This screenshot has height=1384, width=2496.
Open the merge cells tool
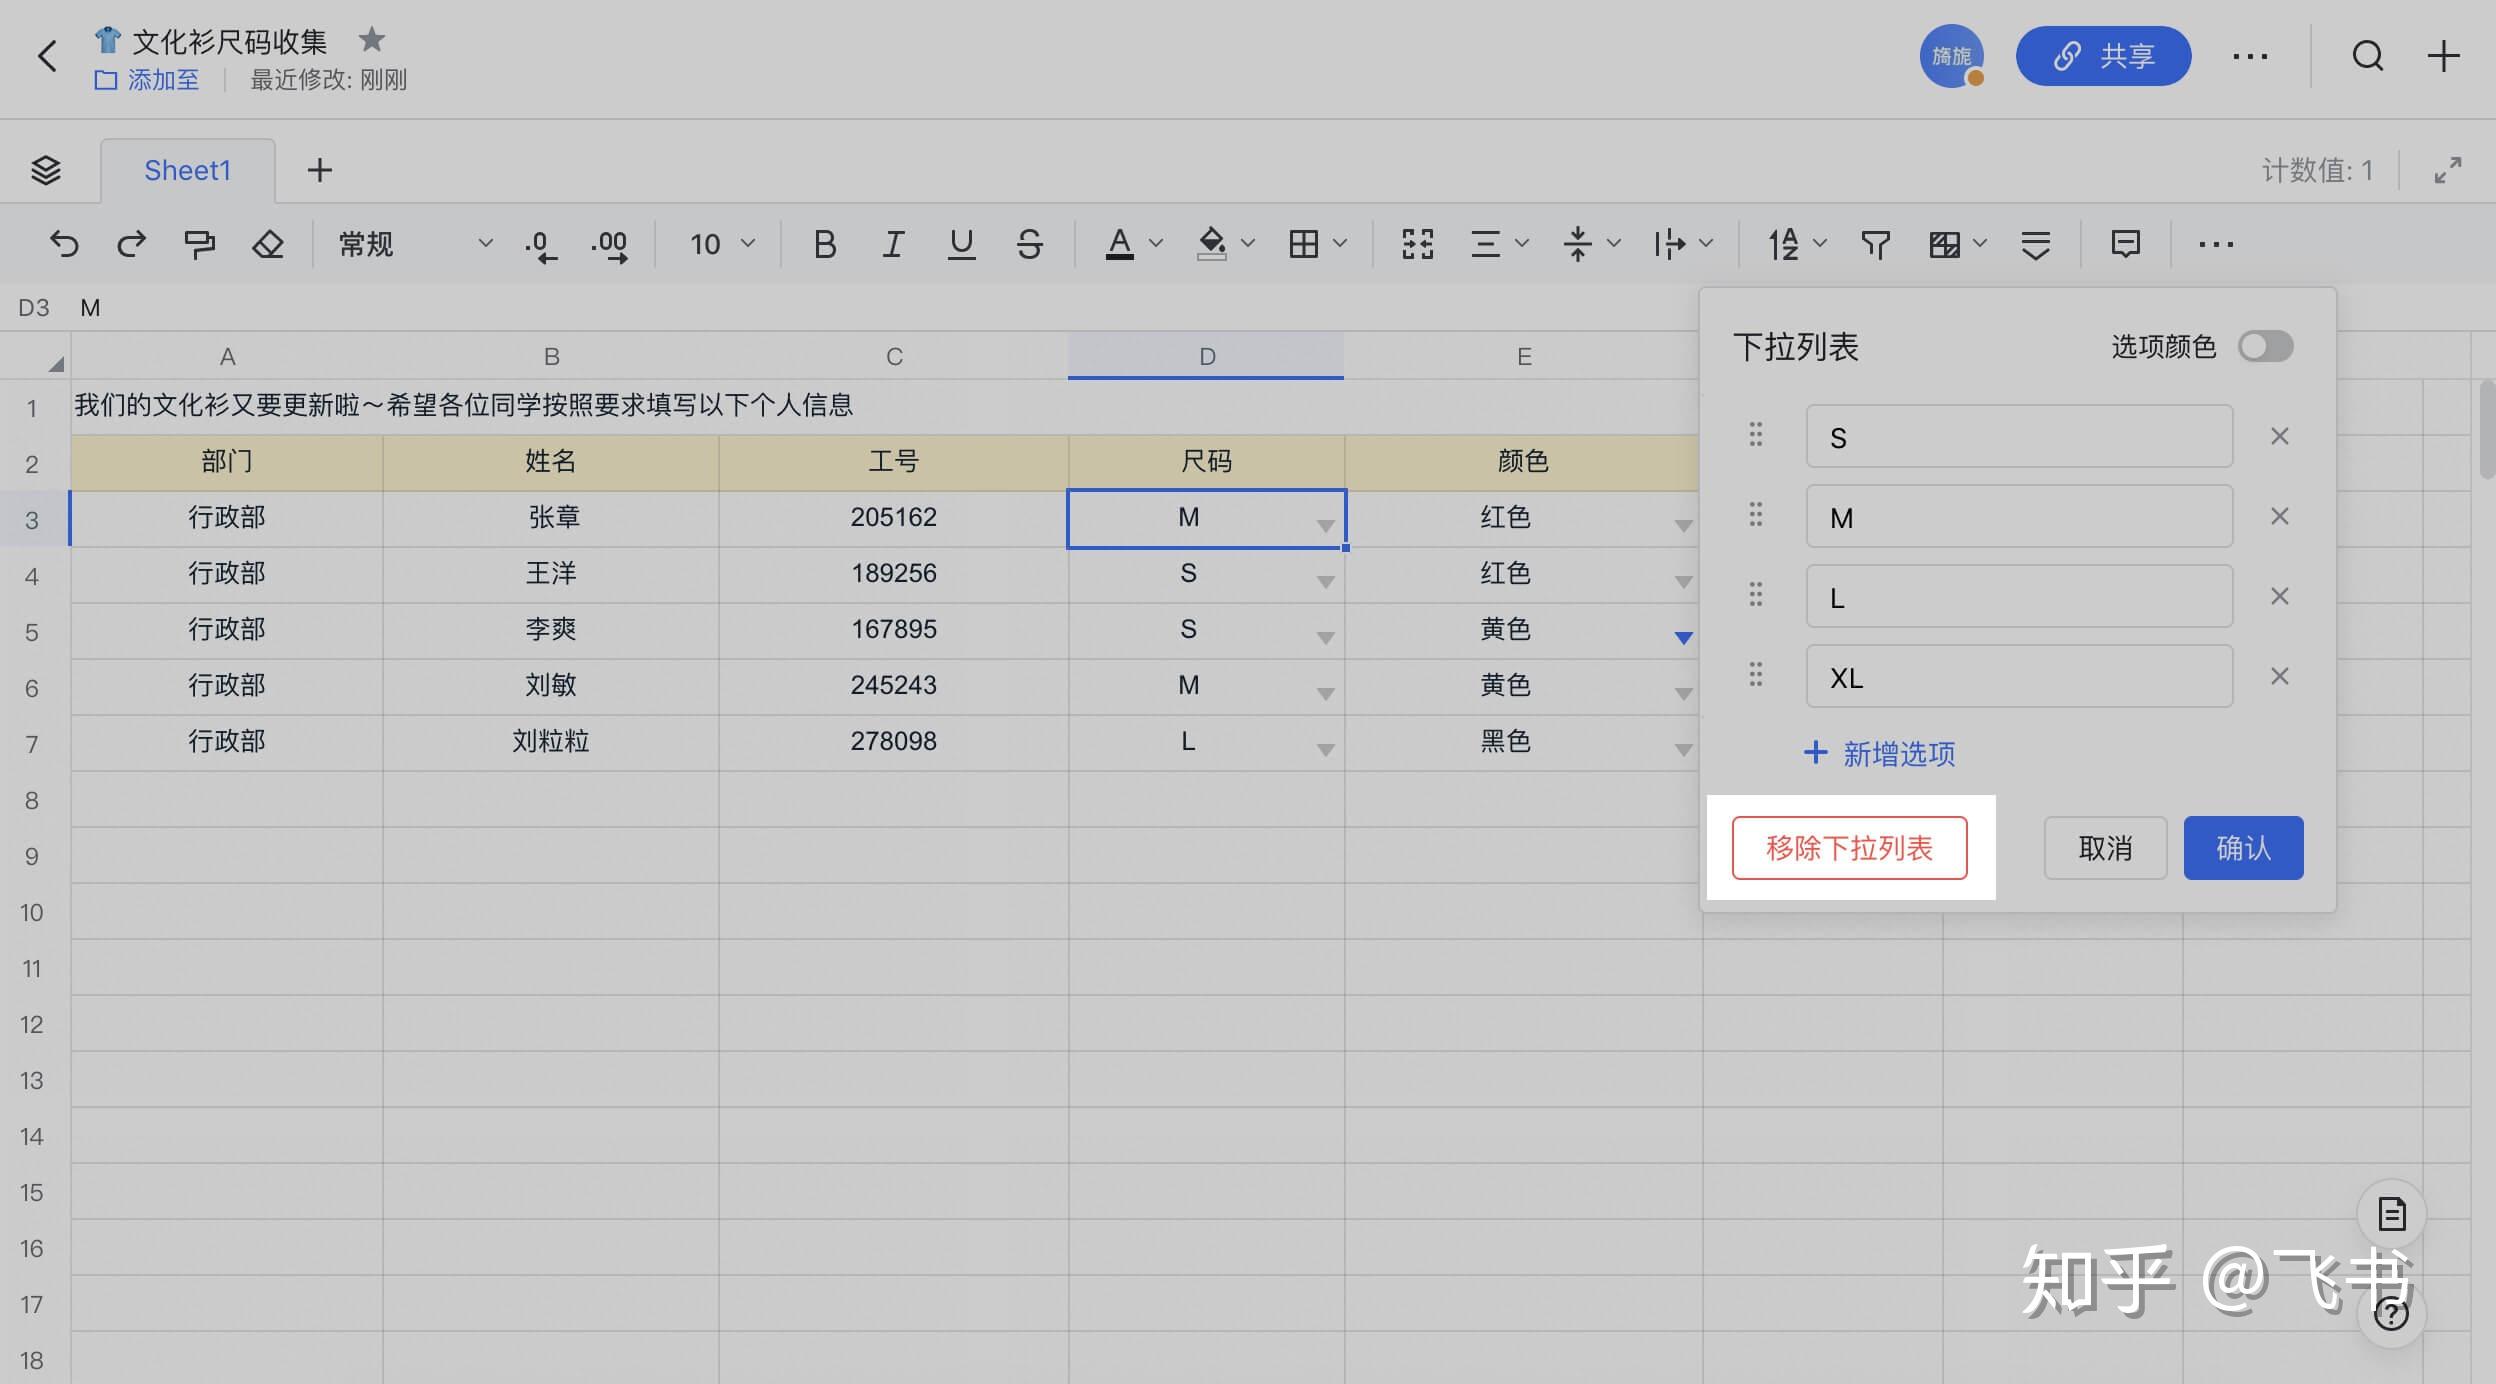click(1416, 243)
